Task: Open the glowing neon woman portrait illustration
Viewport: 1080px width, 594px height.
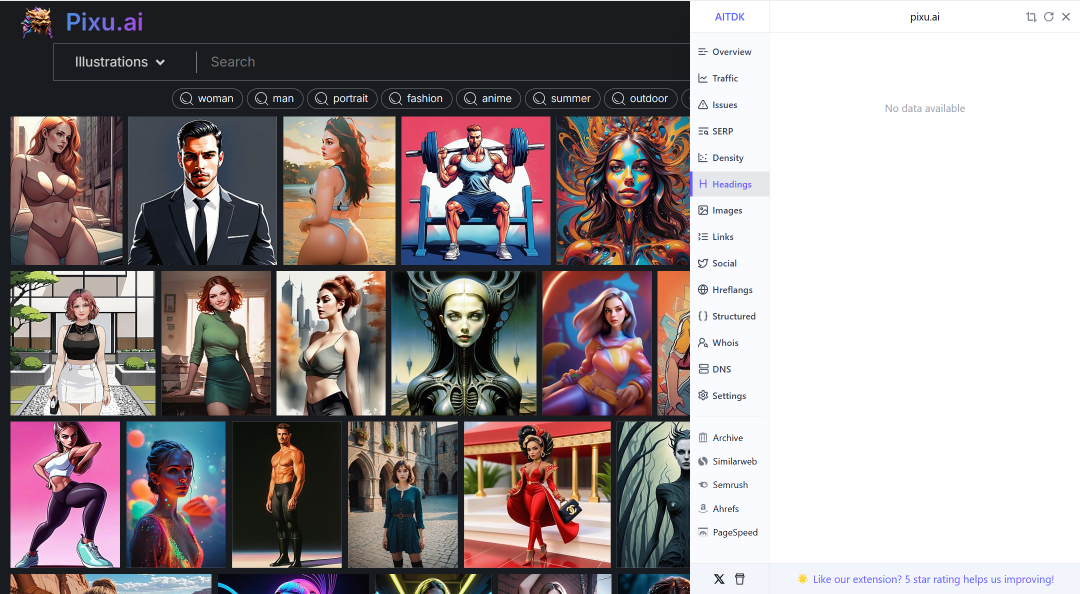Action: 176,495
